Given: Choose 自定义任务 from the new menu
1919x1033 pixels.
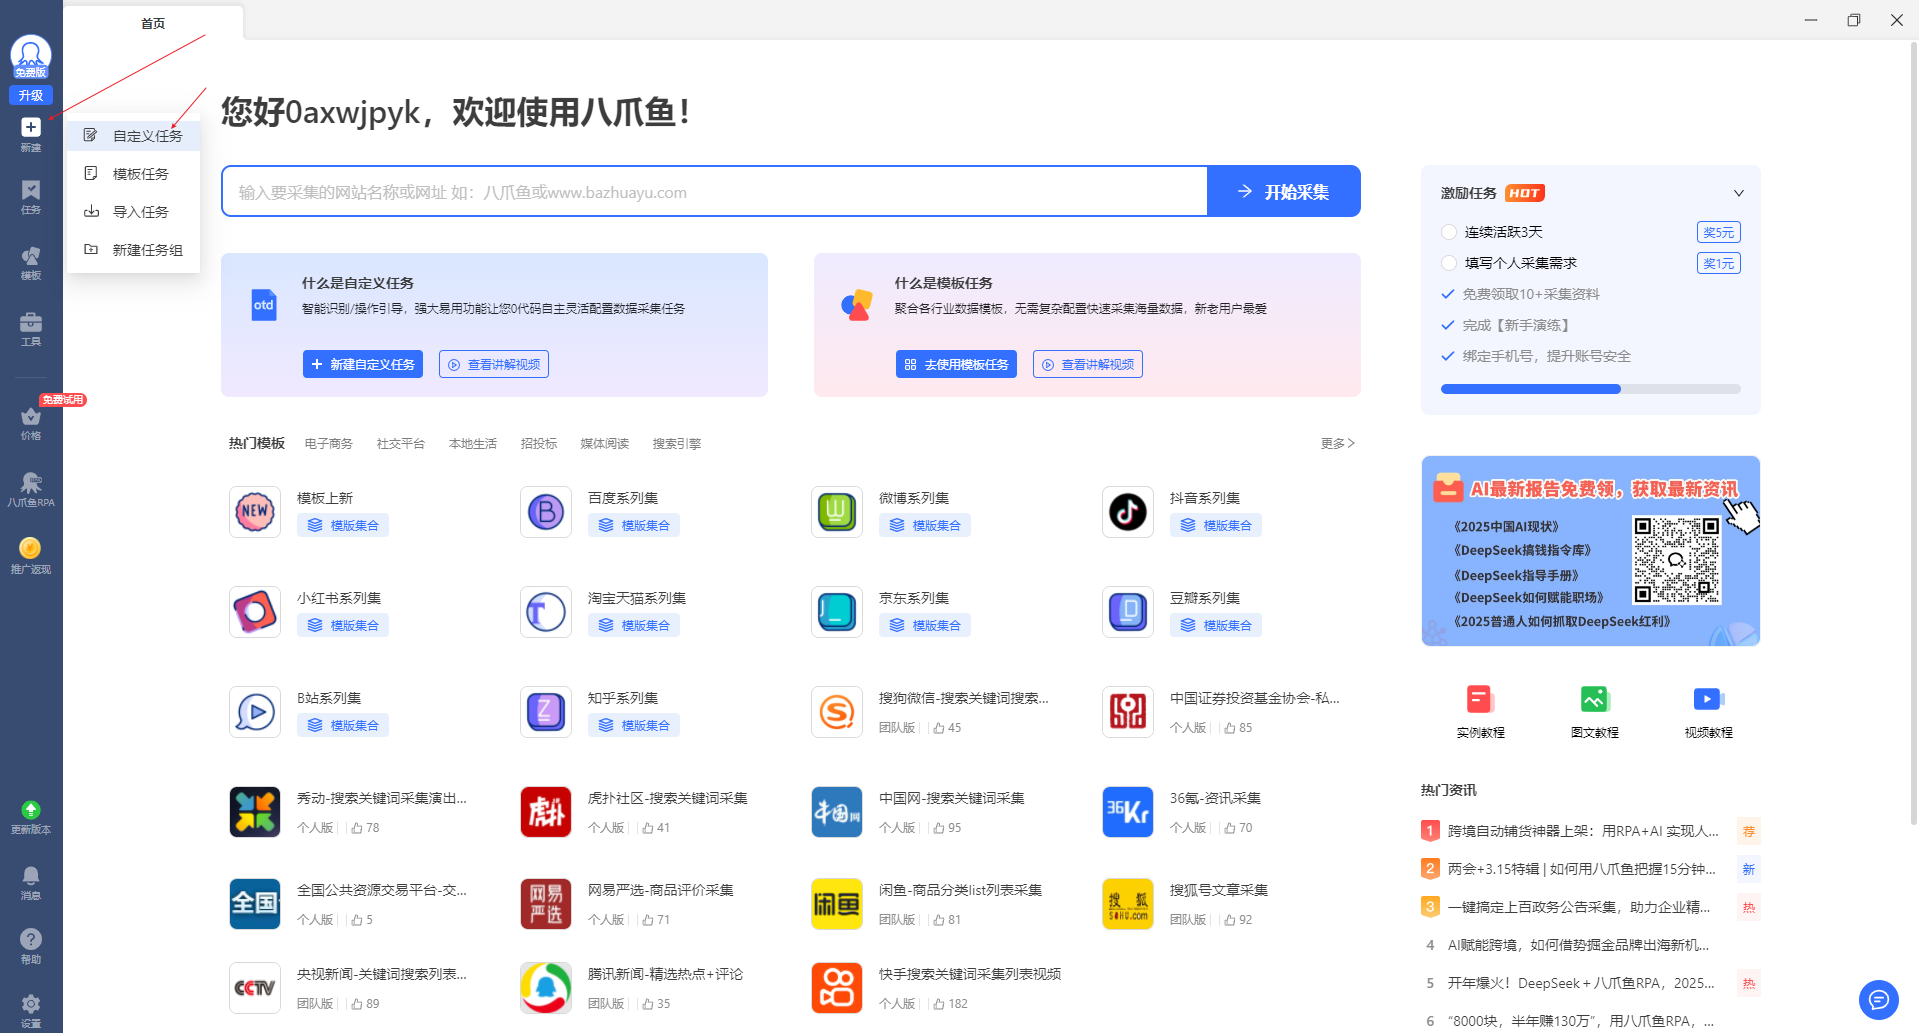Looking at the screenshot, I should (134, 135).
